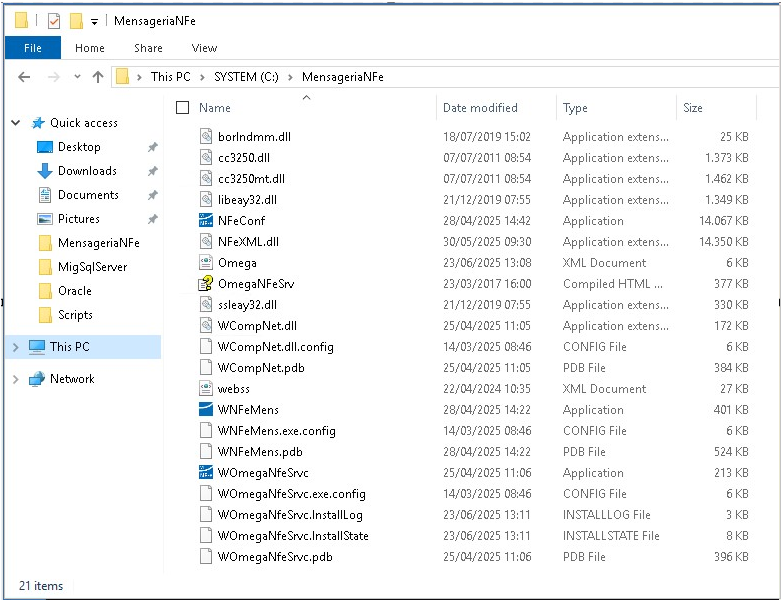The image size is (783, 603).
Task: Select the OmegaNFeSrv compiled HTML help icon
Action: (x=206, y=284)
